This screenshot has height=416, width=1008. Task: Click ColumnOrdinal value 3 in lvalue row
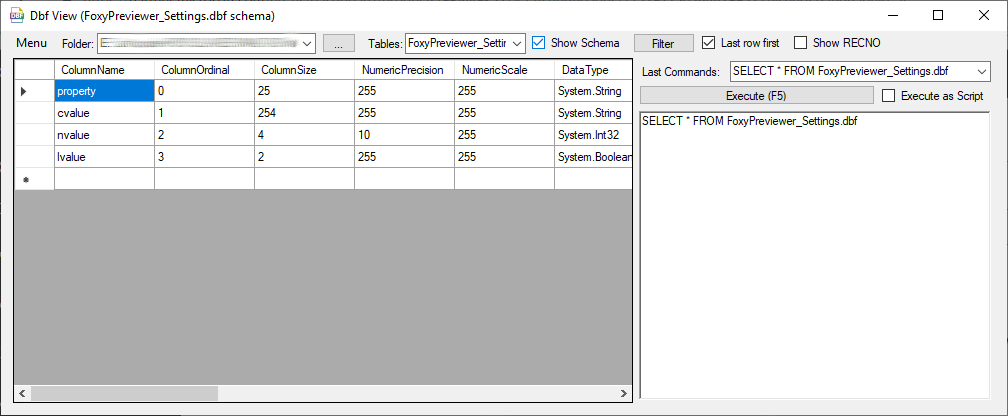(204, 157)
